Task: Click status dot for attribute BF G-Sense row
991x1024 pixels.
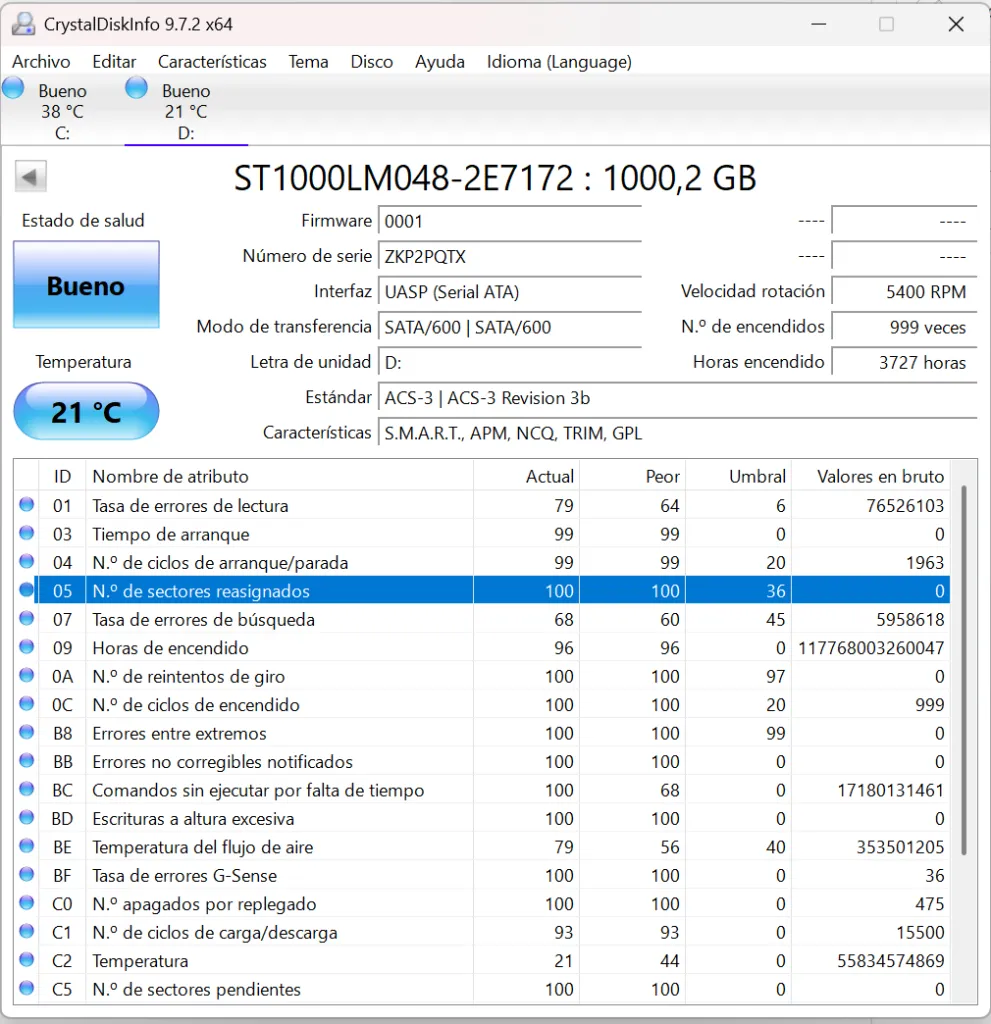Action: [x=27, y=874]
